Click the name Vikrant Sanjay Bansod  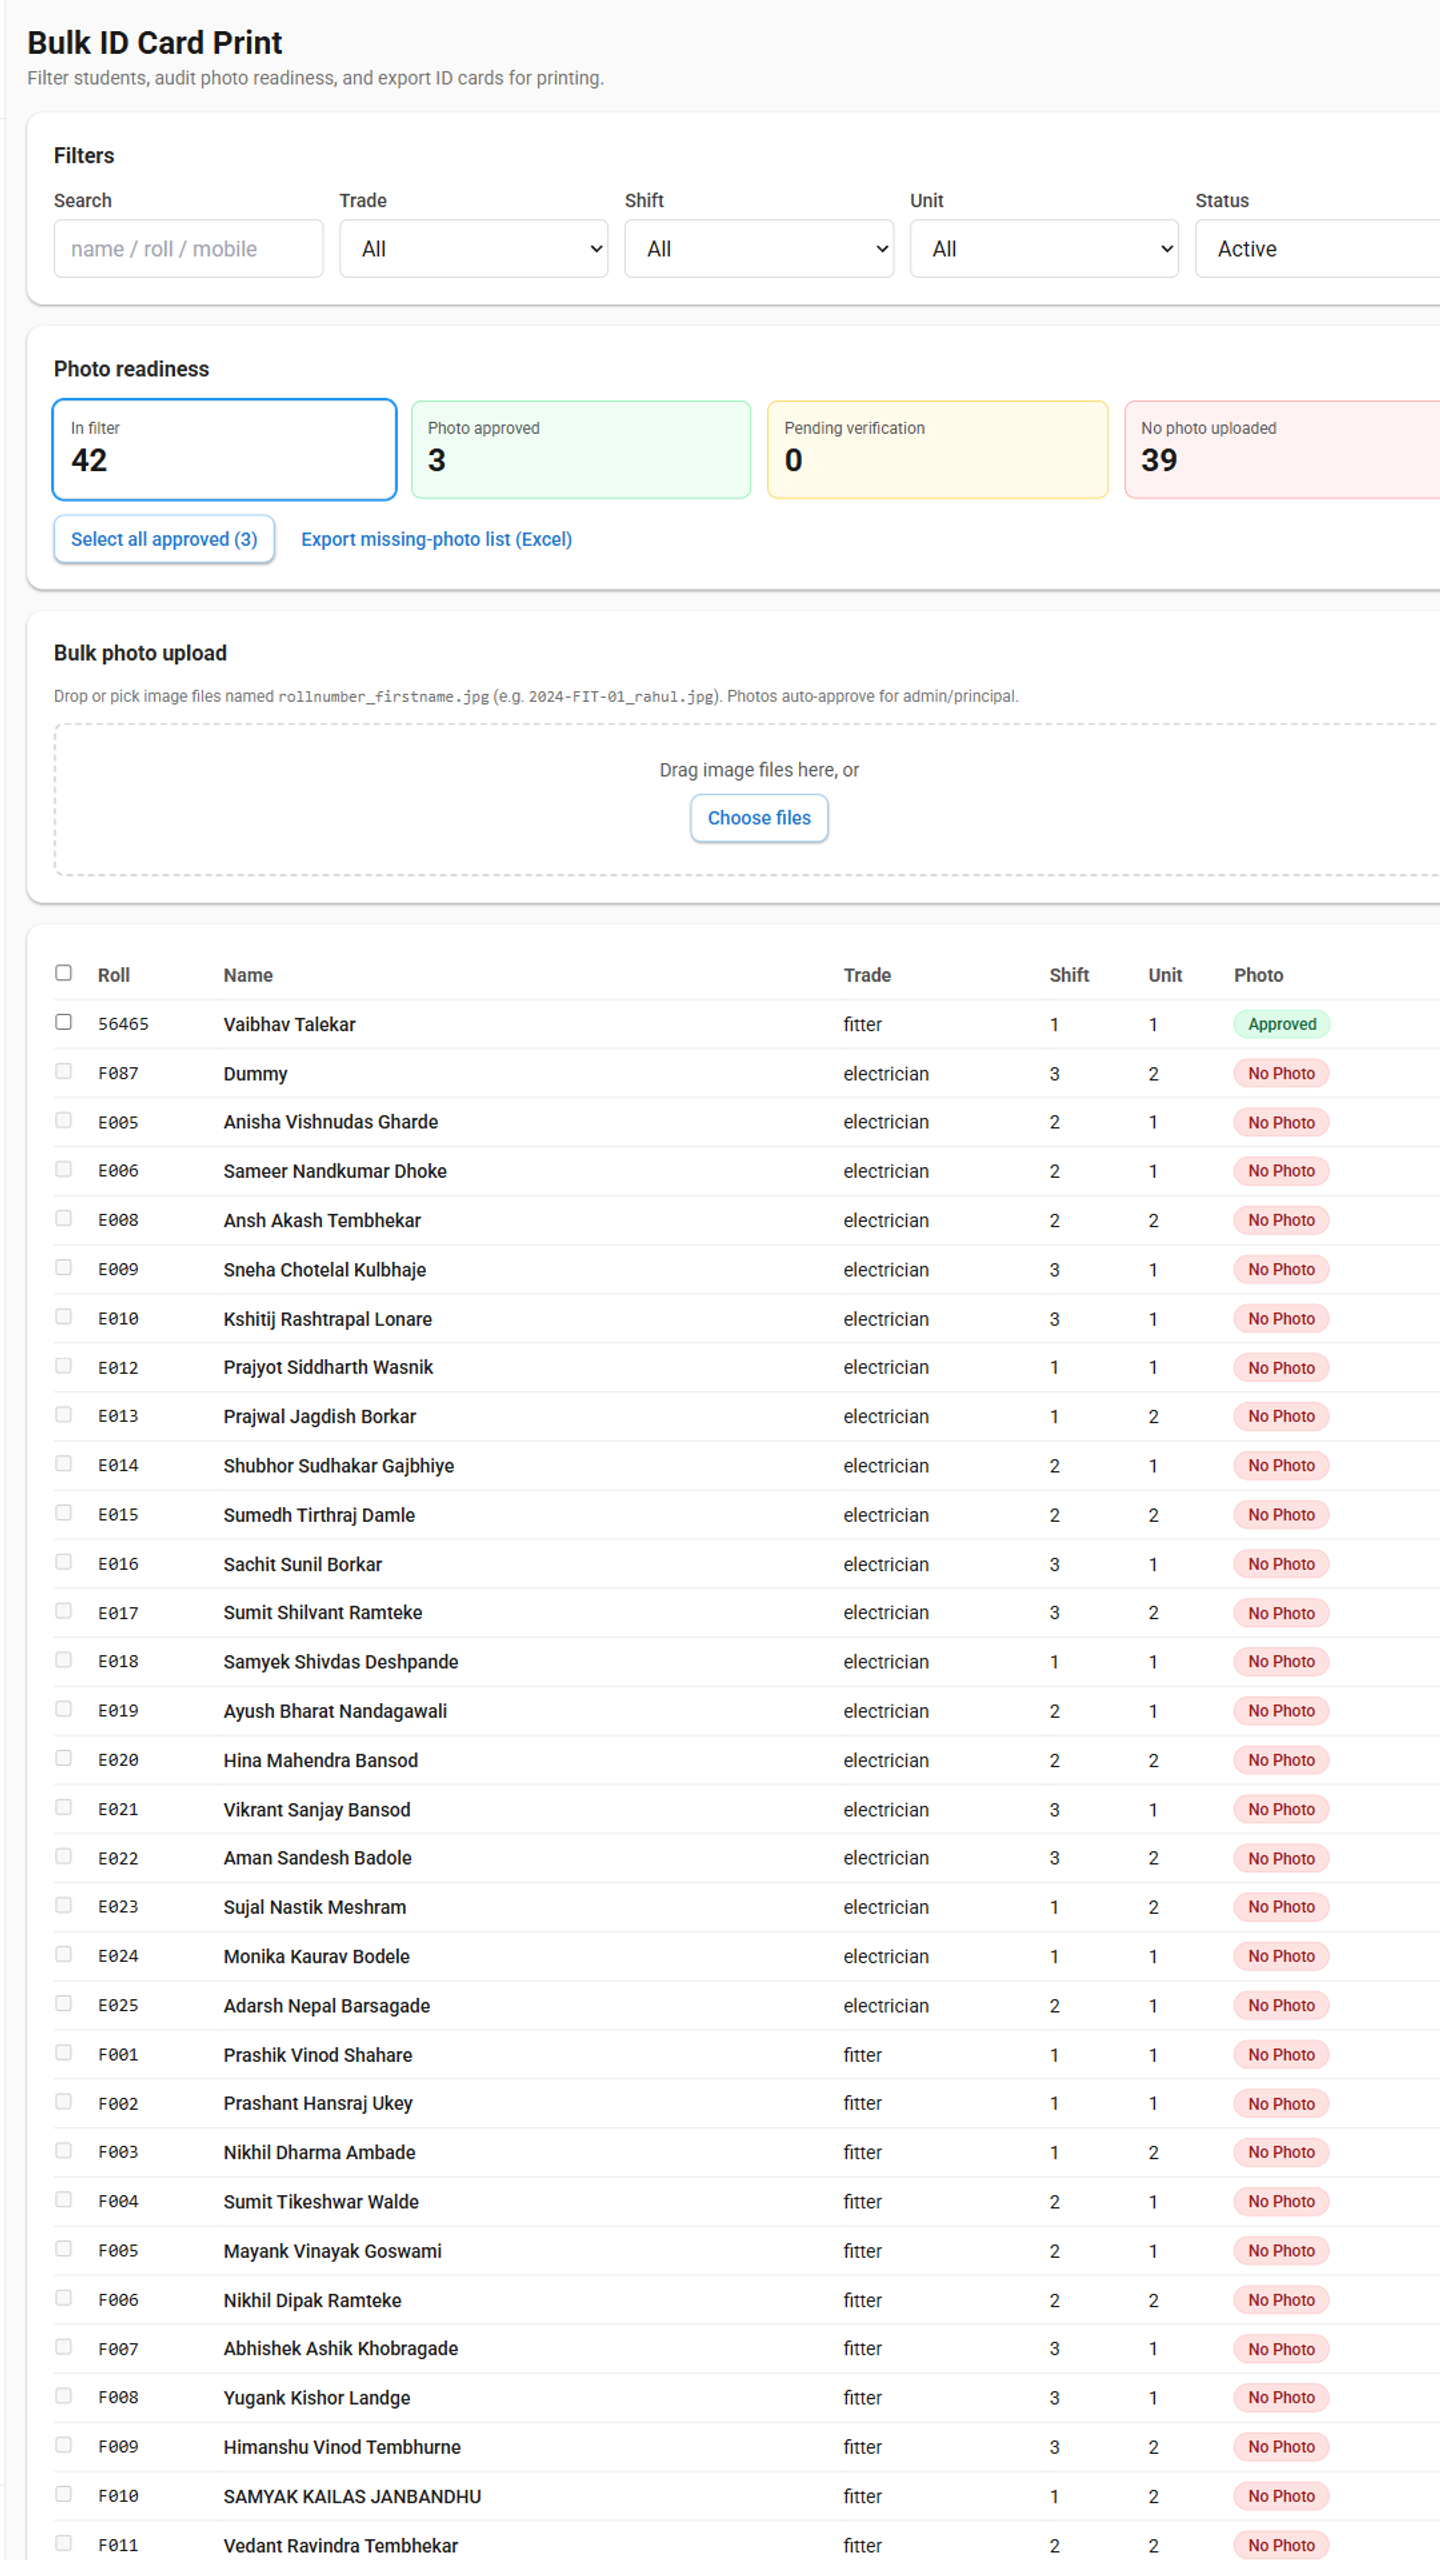(x=316, y=1809)
